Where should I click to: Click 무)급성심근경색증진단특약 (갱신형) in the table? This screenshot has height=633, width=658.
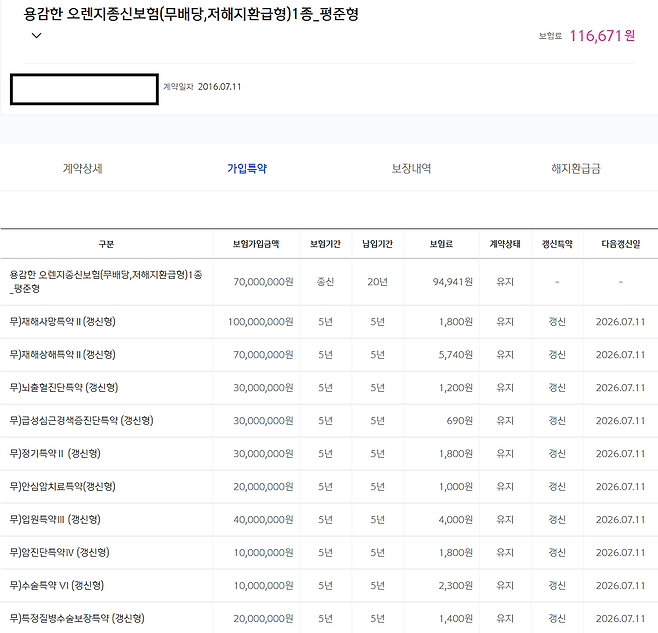tap(81, 421)
